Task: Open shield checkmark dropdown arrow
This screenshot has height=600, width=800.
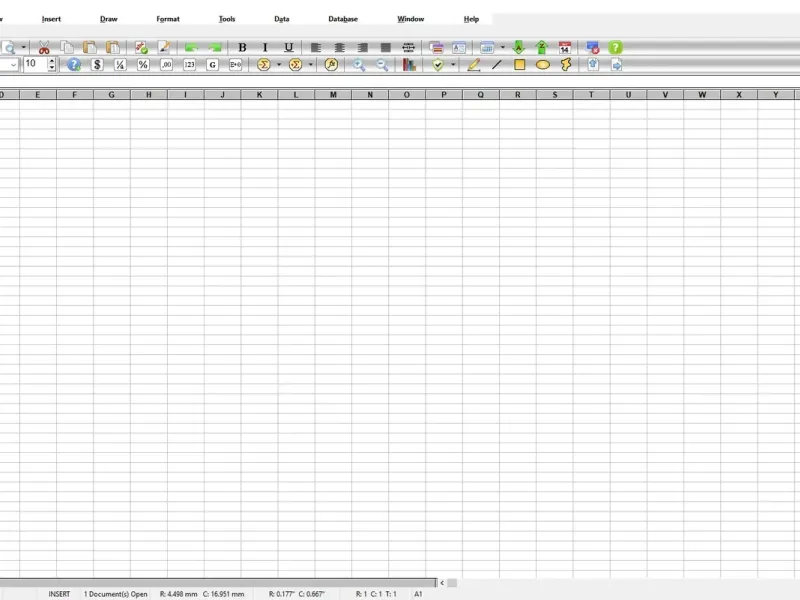Action: pyautogui.click(x=453, y=65)
